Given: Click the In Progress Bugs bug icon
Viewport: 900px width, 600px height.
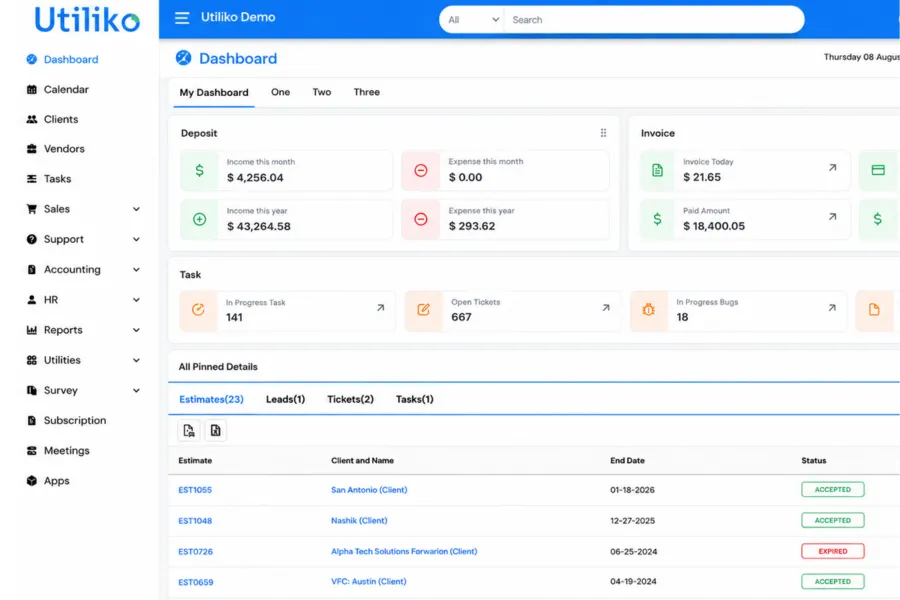Looking at the screenshot, I should pos(649,310).
